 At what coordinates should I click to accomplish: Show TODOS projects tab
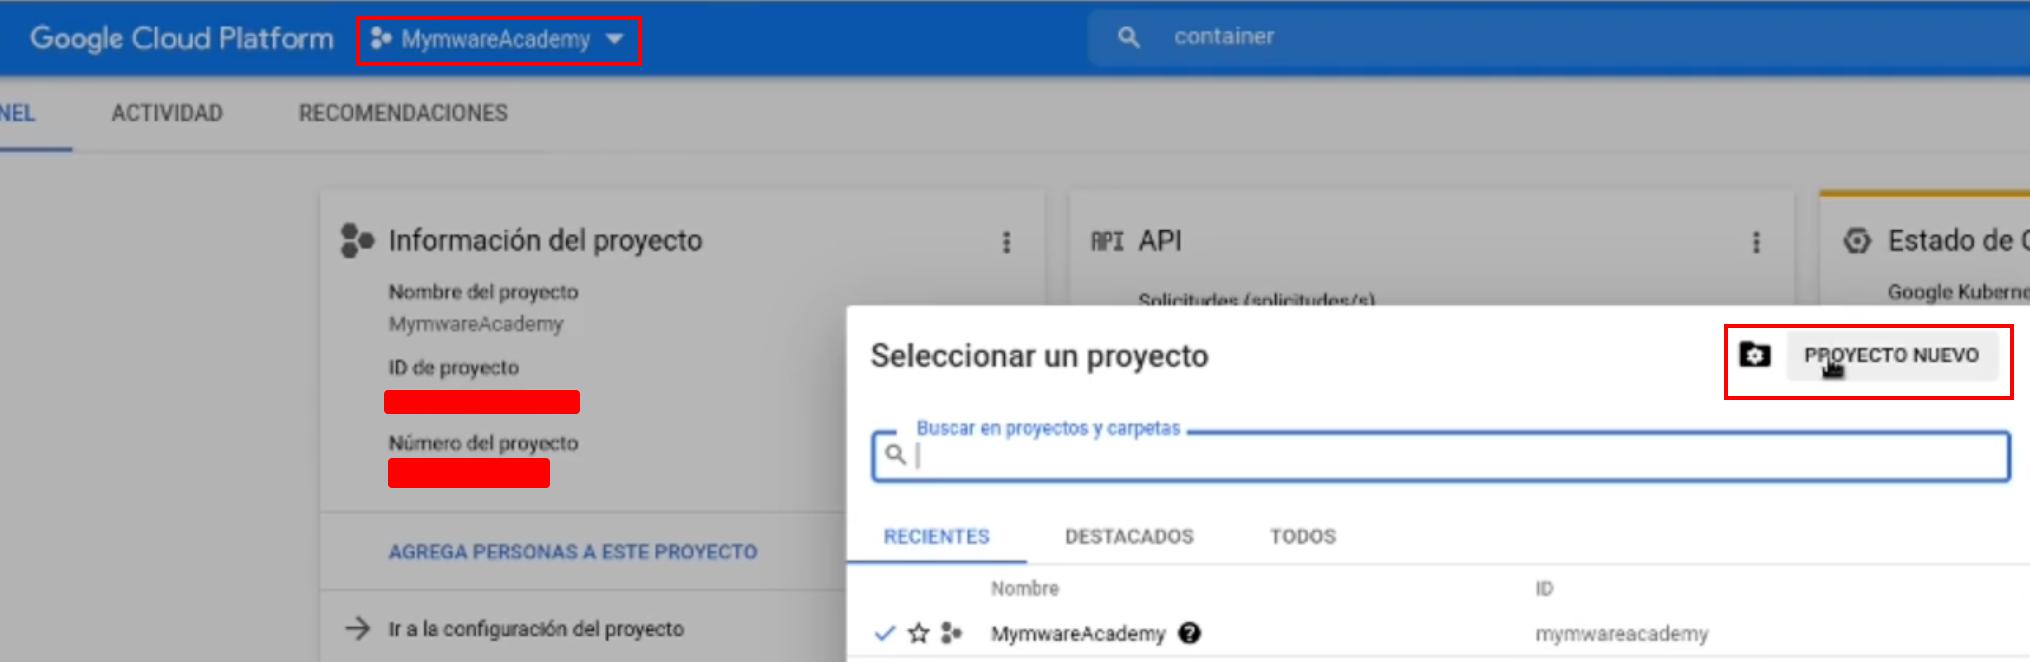click(1302, 537)
